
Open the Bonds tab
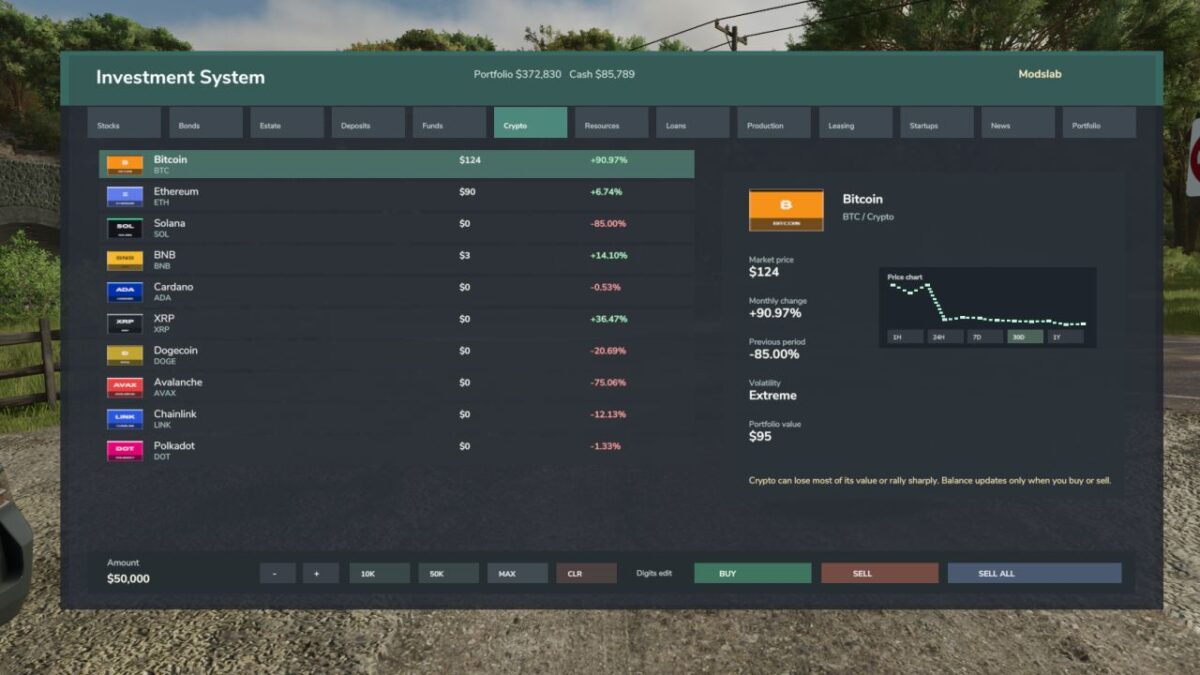pyautogui.click(x=205, y=123)
